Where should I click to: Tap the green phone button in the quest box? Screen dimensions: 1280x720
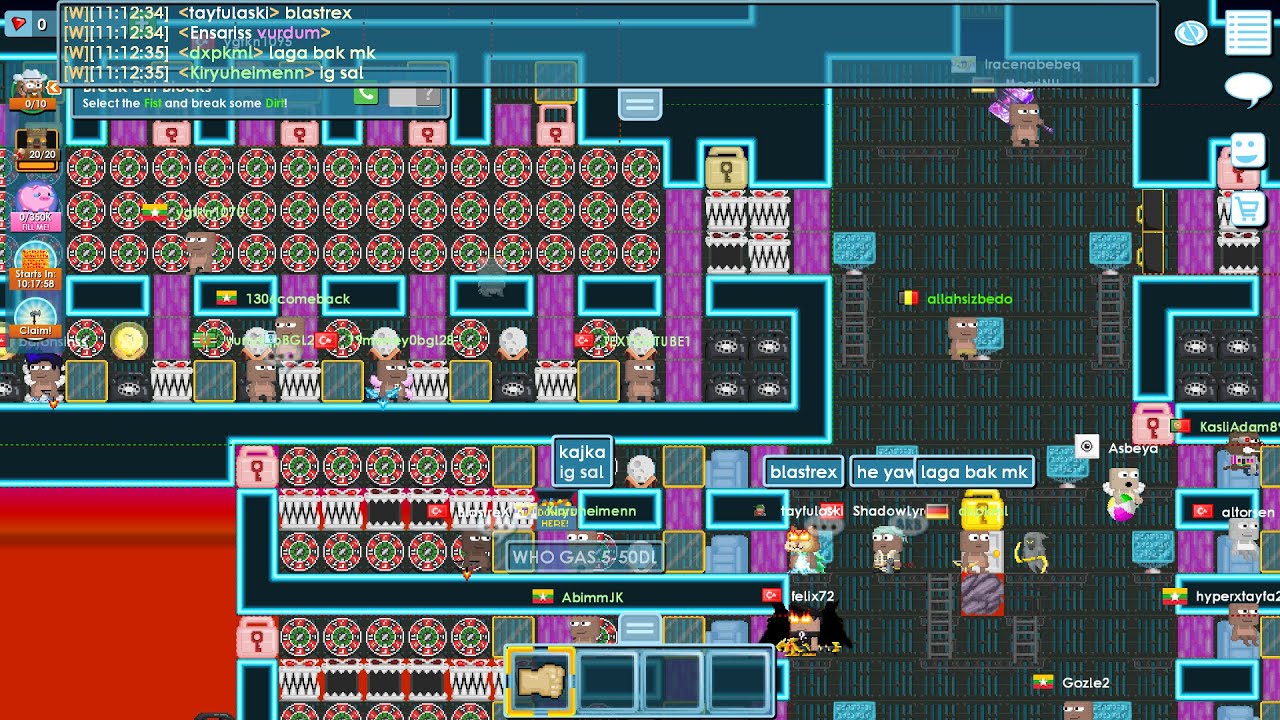366,95
